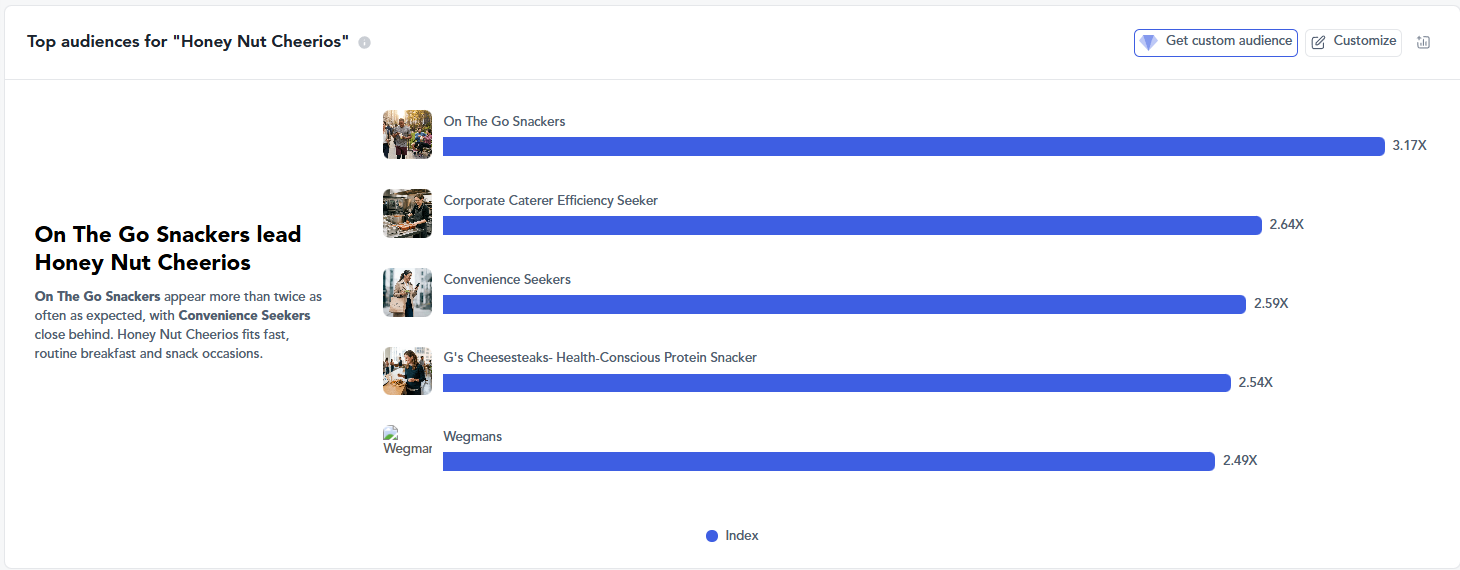Click the pencil icon next to Customize
This screenshot has width=1460, height=570.
(1318, 42)
